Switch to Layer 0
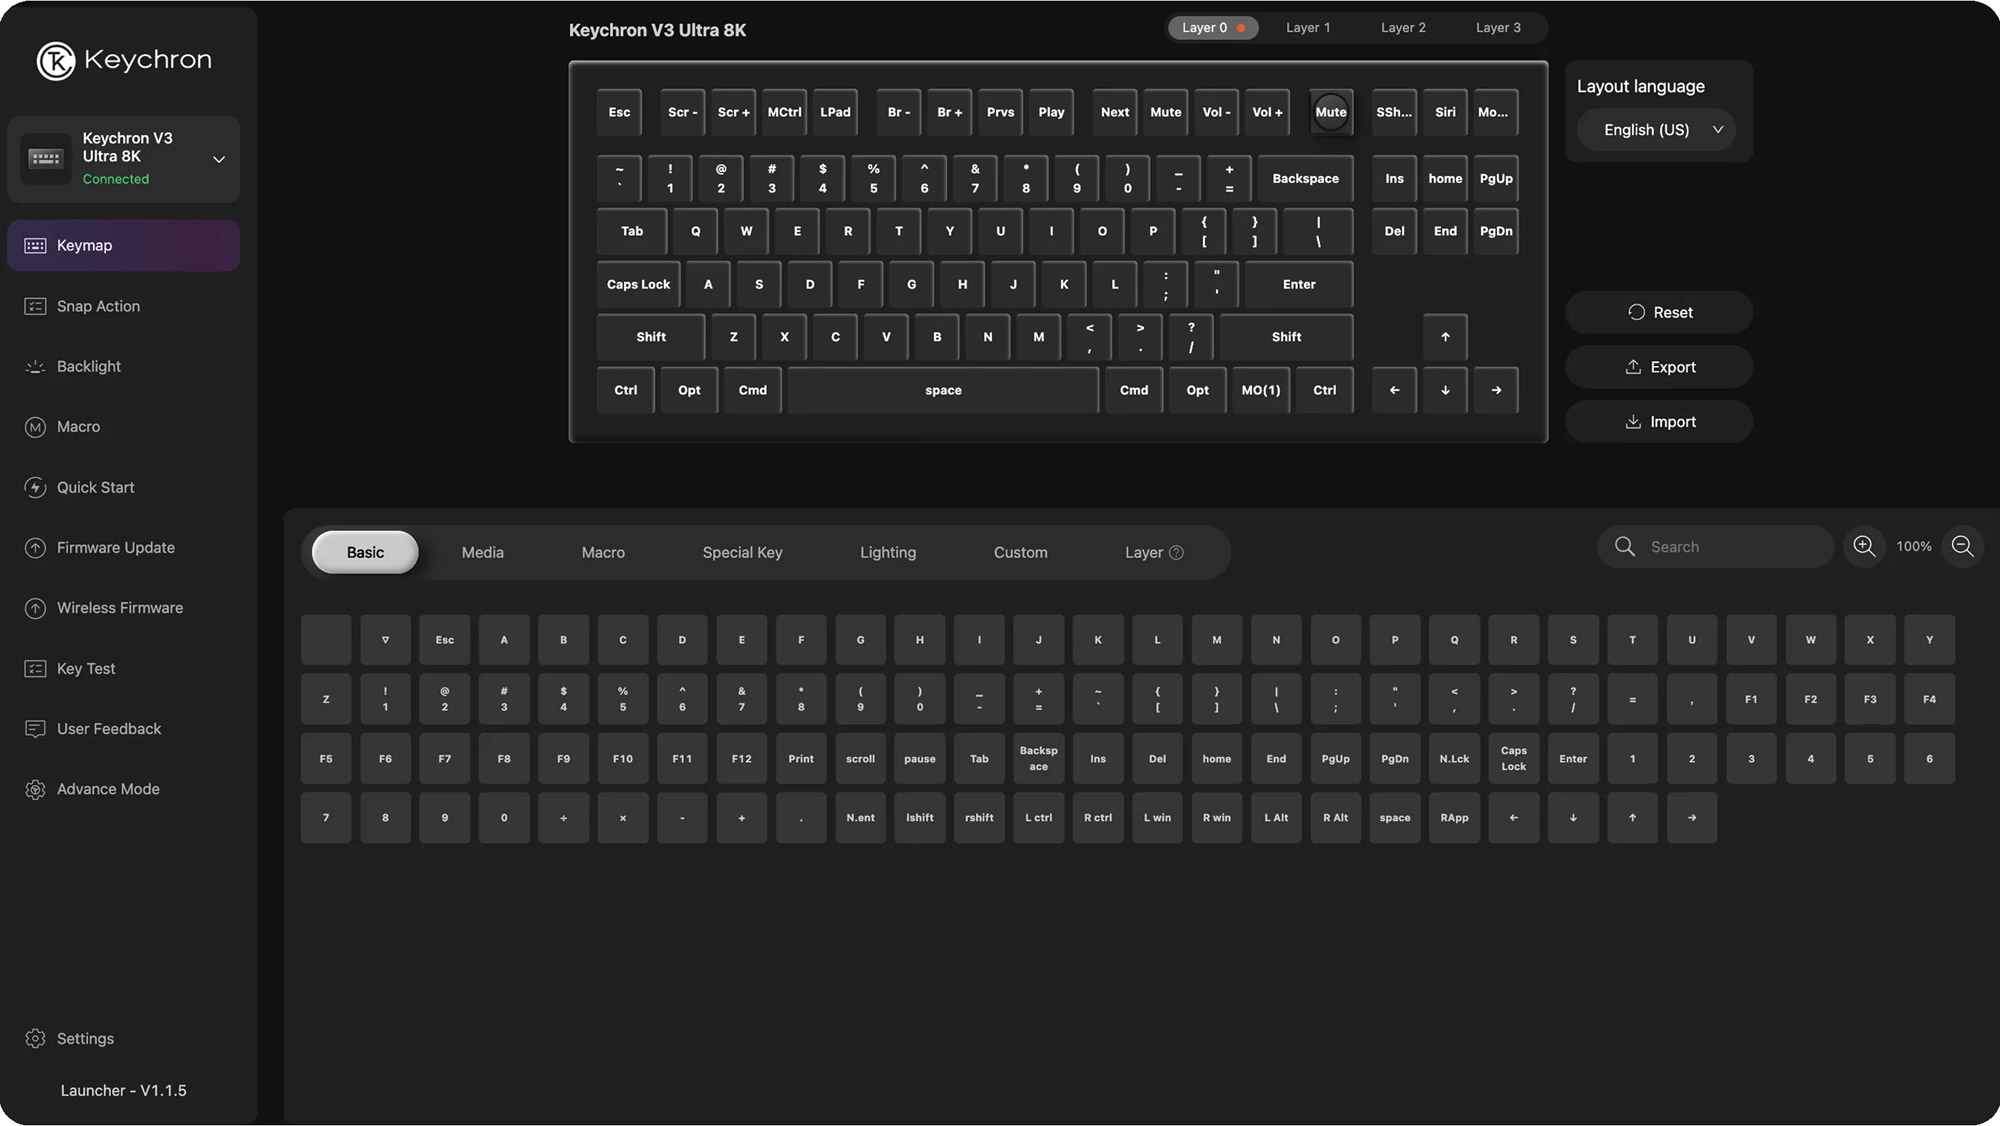This screenshot has width=2000, height=1126. (1213, 28)
